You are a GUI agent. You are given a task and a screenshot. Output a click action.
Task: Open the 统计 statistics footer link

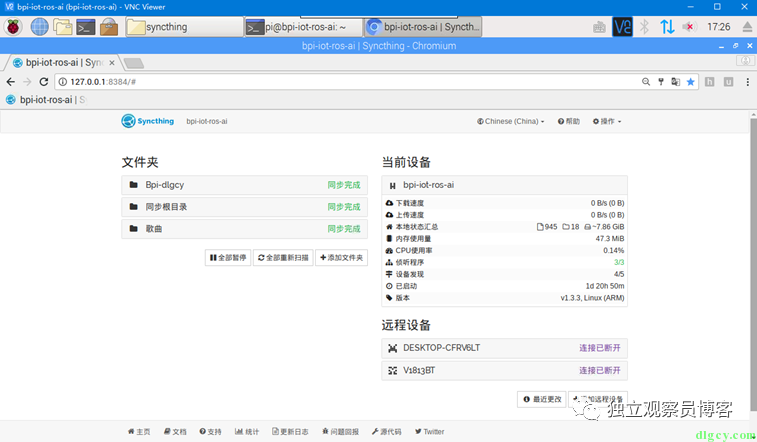(247, 431)
